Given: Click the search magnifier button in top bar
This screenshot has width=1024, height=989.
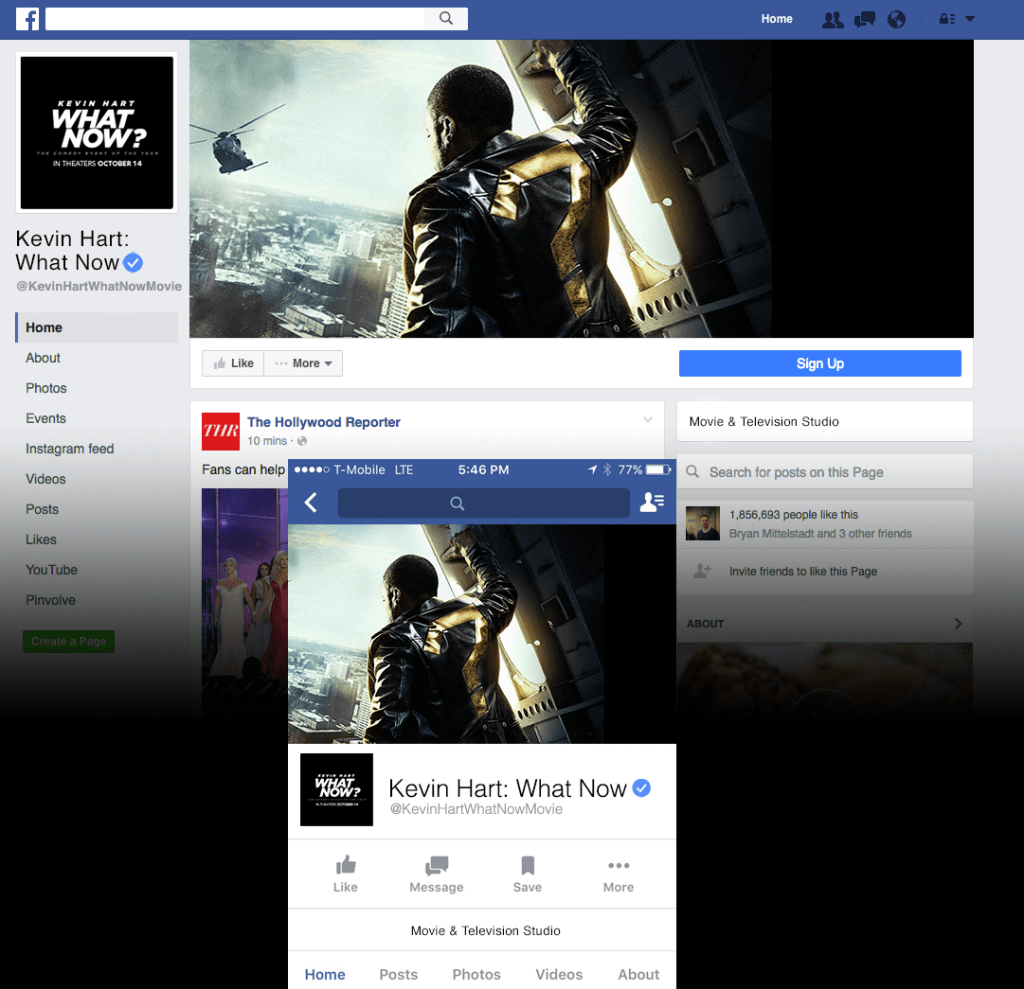Looking at the screenshot, I should coord(446,18).
